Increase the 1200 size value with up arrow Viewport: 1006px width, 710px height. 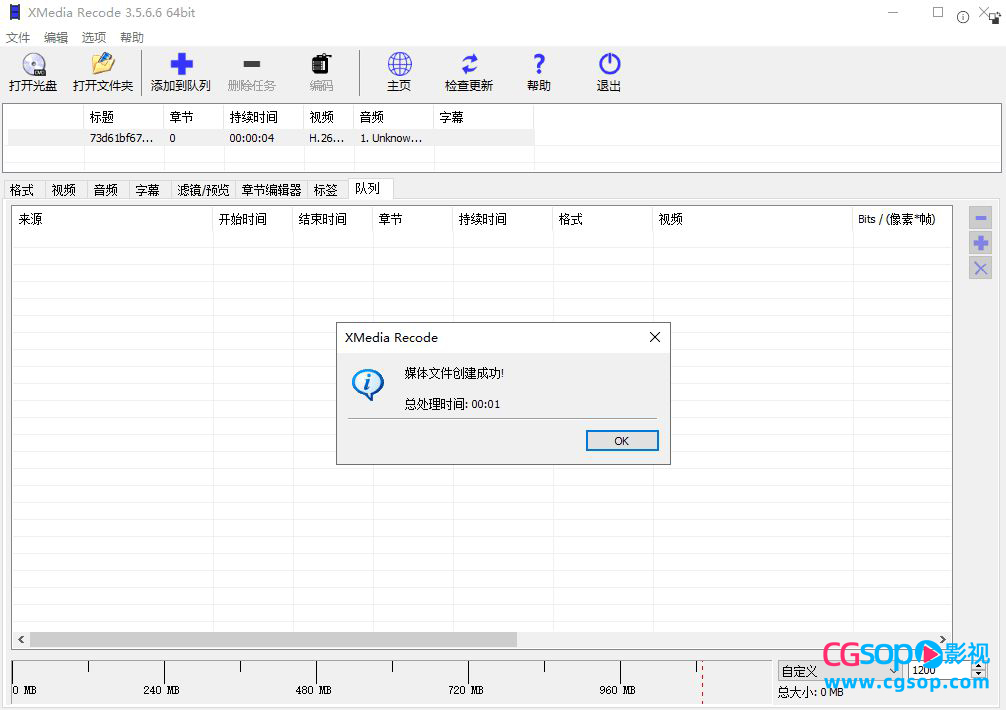pos(979,666)
